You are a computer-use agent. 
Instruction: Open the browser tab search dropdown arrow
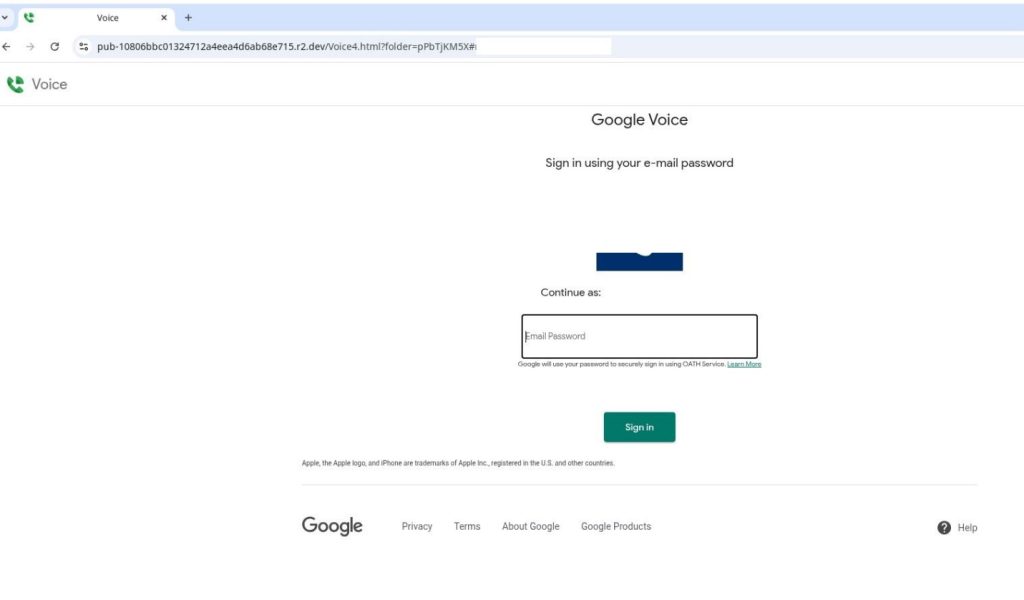(8, 17)
